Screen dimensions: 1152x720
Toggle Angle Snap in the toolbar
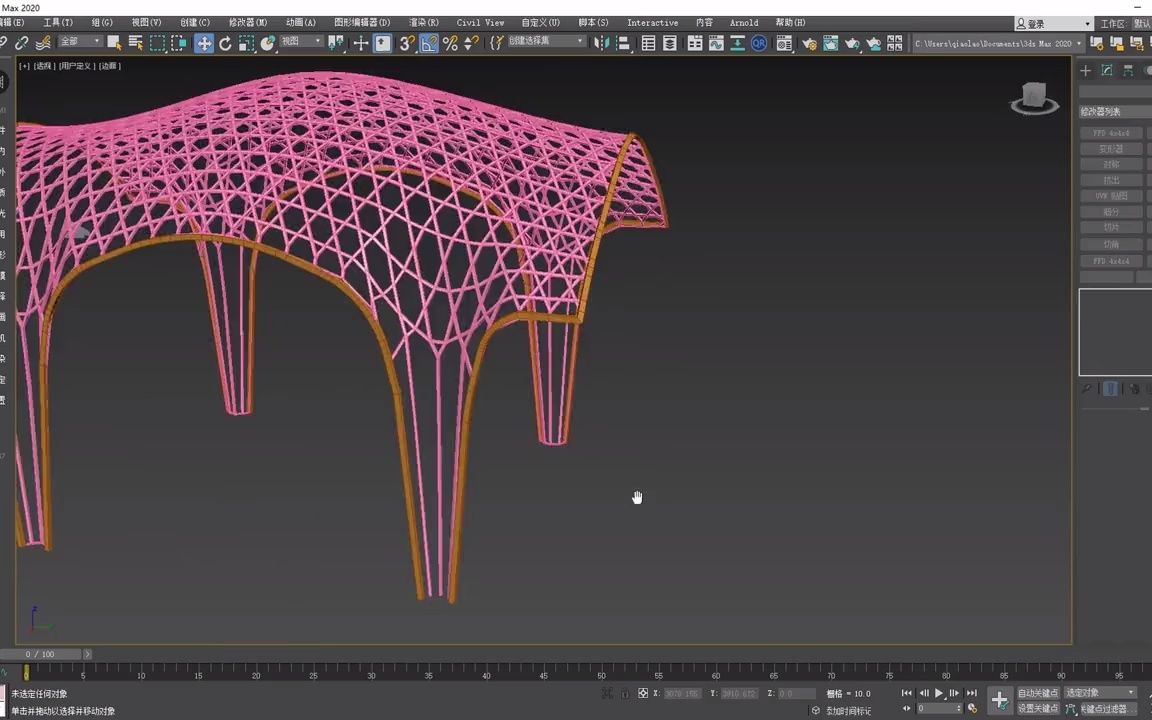pyautogui.click(x=428, y=42)
